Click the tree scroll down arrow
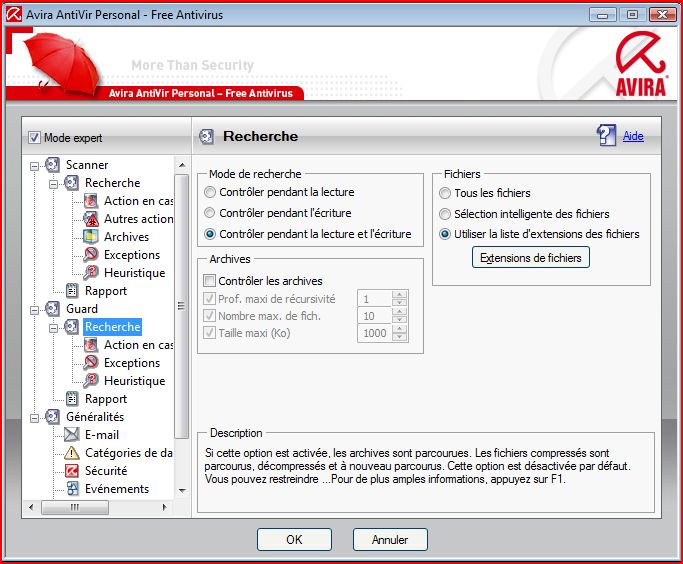Screen dimensions: 683x564 click(182, 490)
